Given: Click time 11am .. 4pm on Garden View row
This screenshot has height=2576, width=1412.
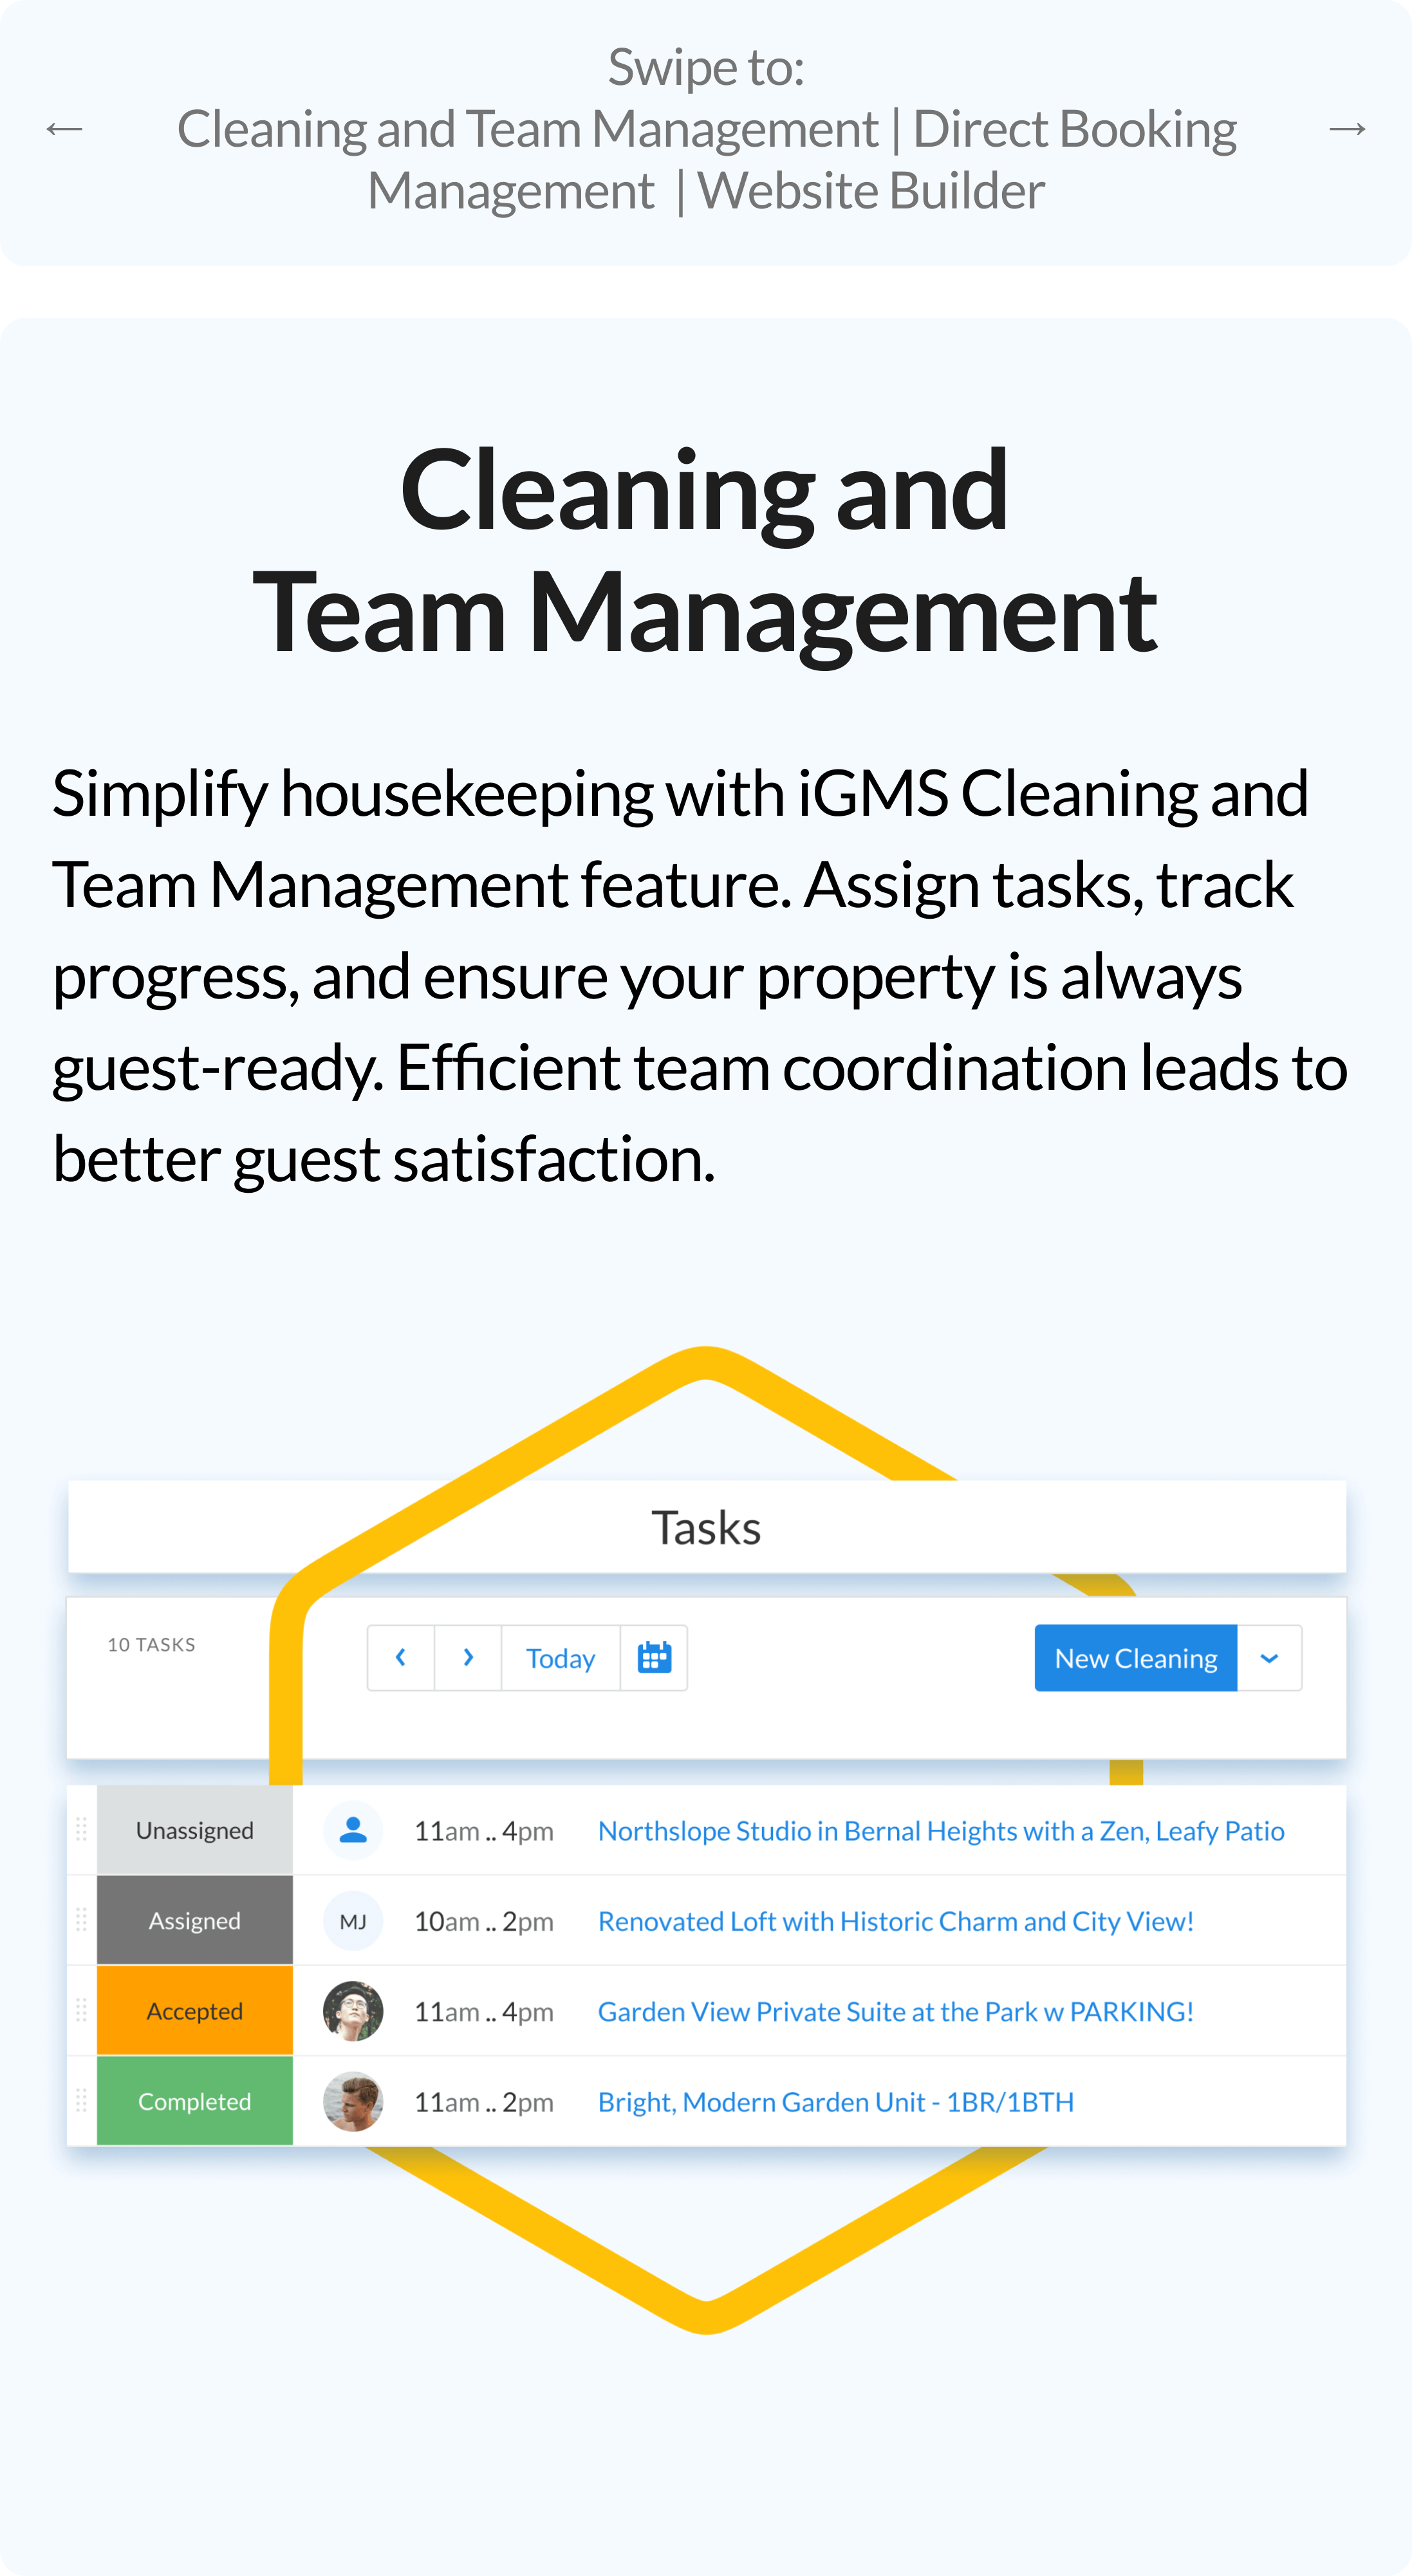Looking at the screenshot, I should (484, 2011).
